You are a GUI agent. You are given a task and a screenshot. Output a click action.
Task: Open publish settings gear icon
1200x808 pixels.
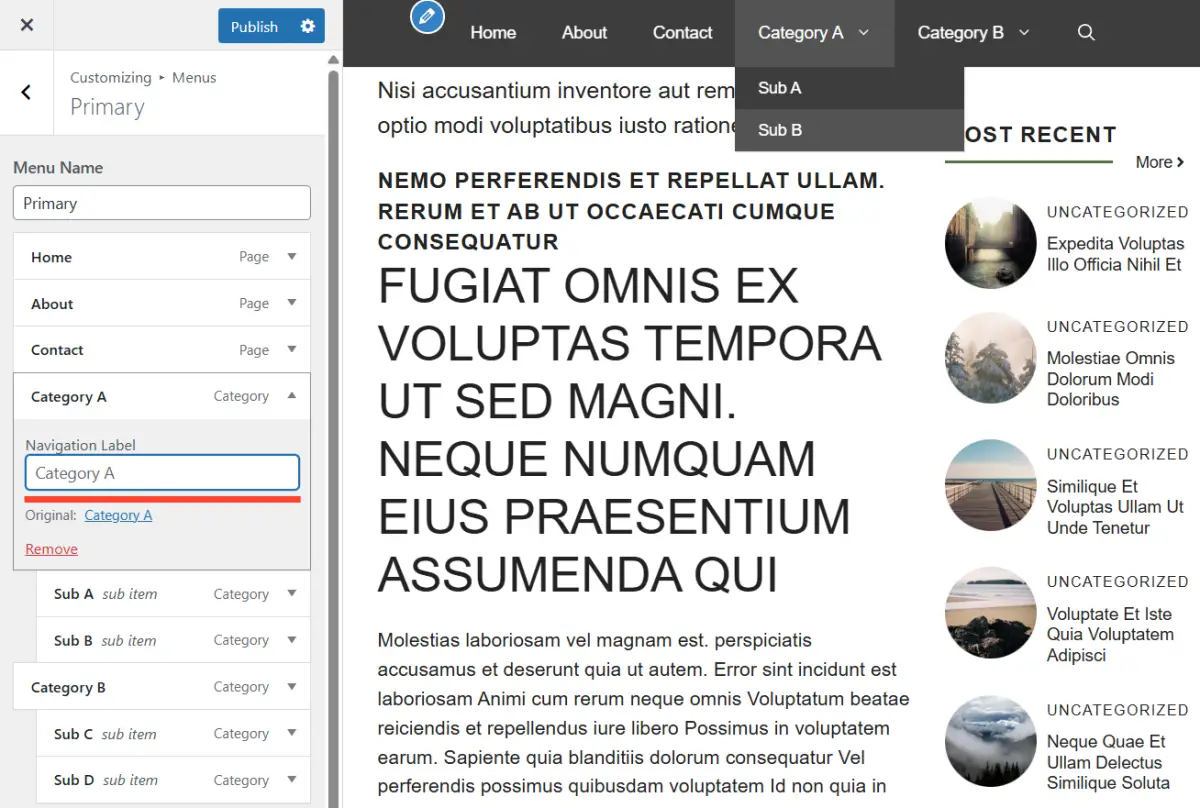(307, 26)
